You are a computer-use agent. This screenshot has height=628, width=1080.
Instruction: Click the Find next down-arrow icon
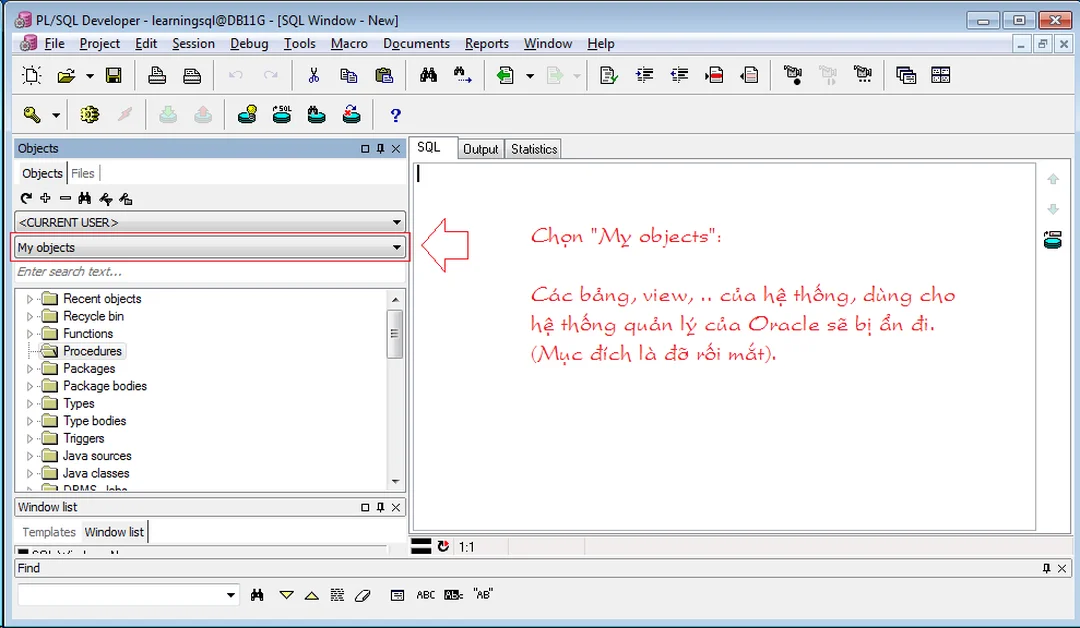(x=287, y=595)
